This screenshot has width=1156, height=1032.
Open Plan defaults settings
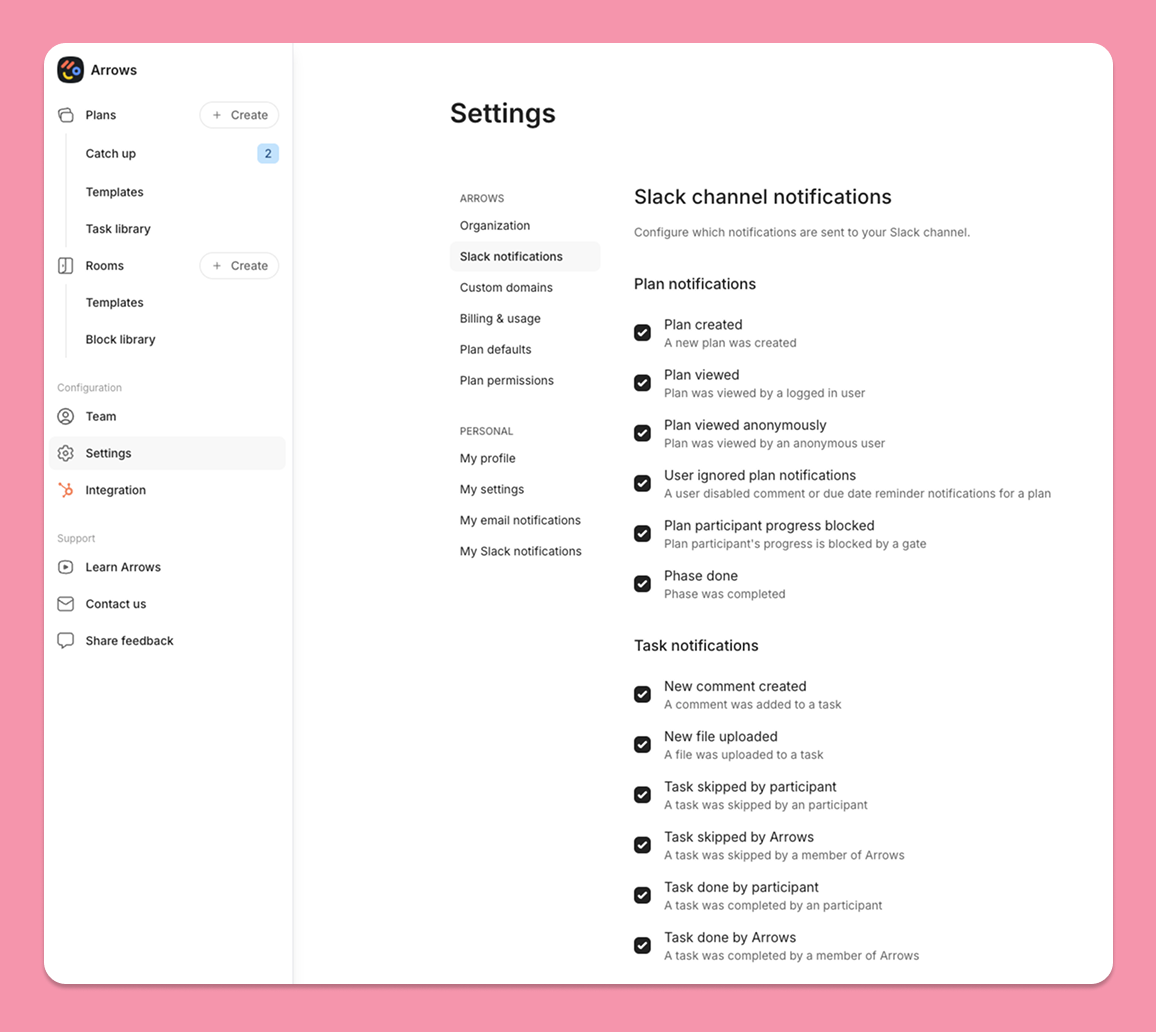(x=495, y=349)
